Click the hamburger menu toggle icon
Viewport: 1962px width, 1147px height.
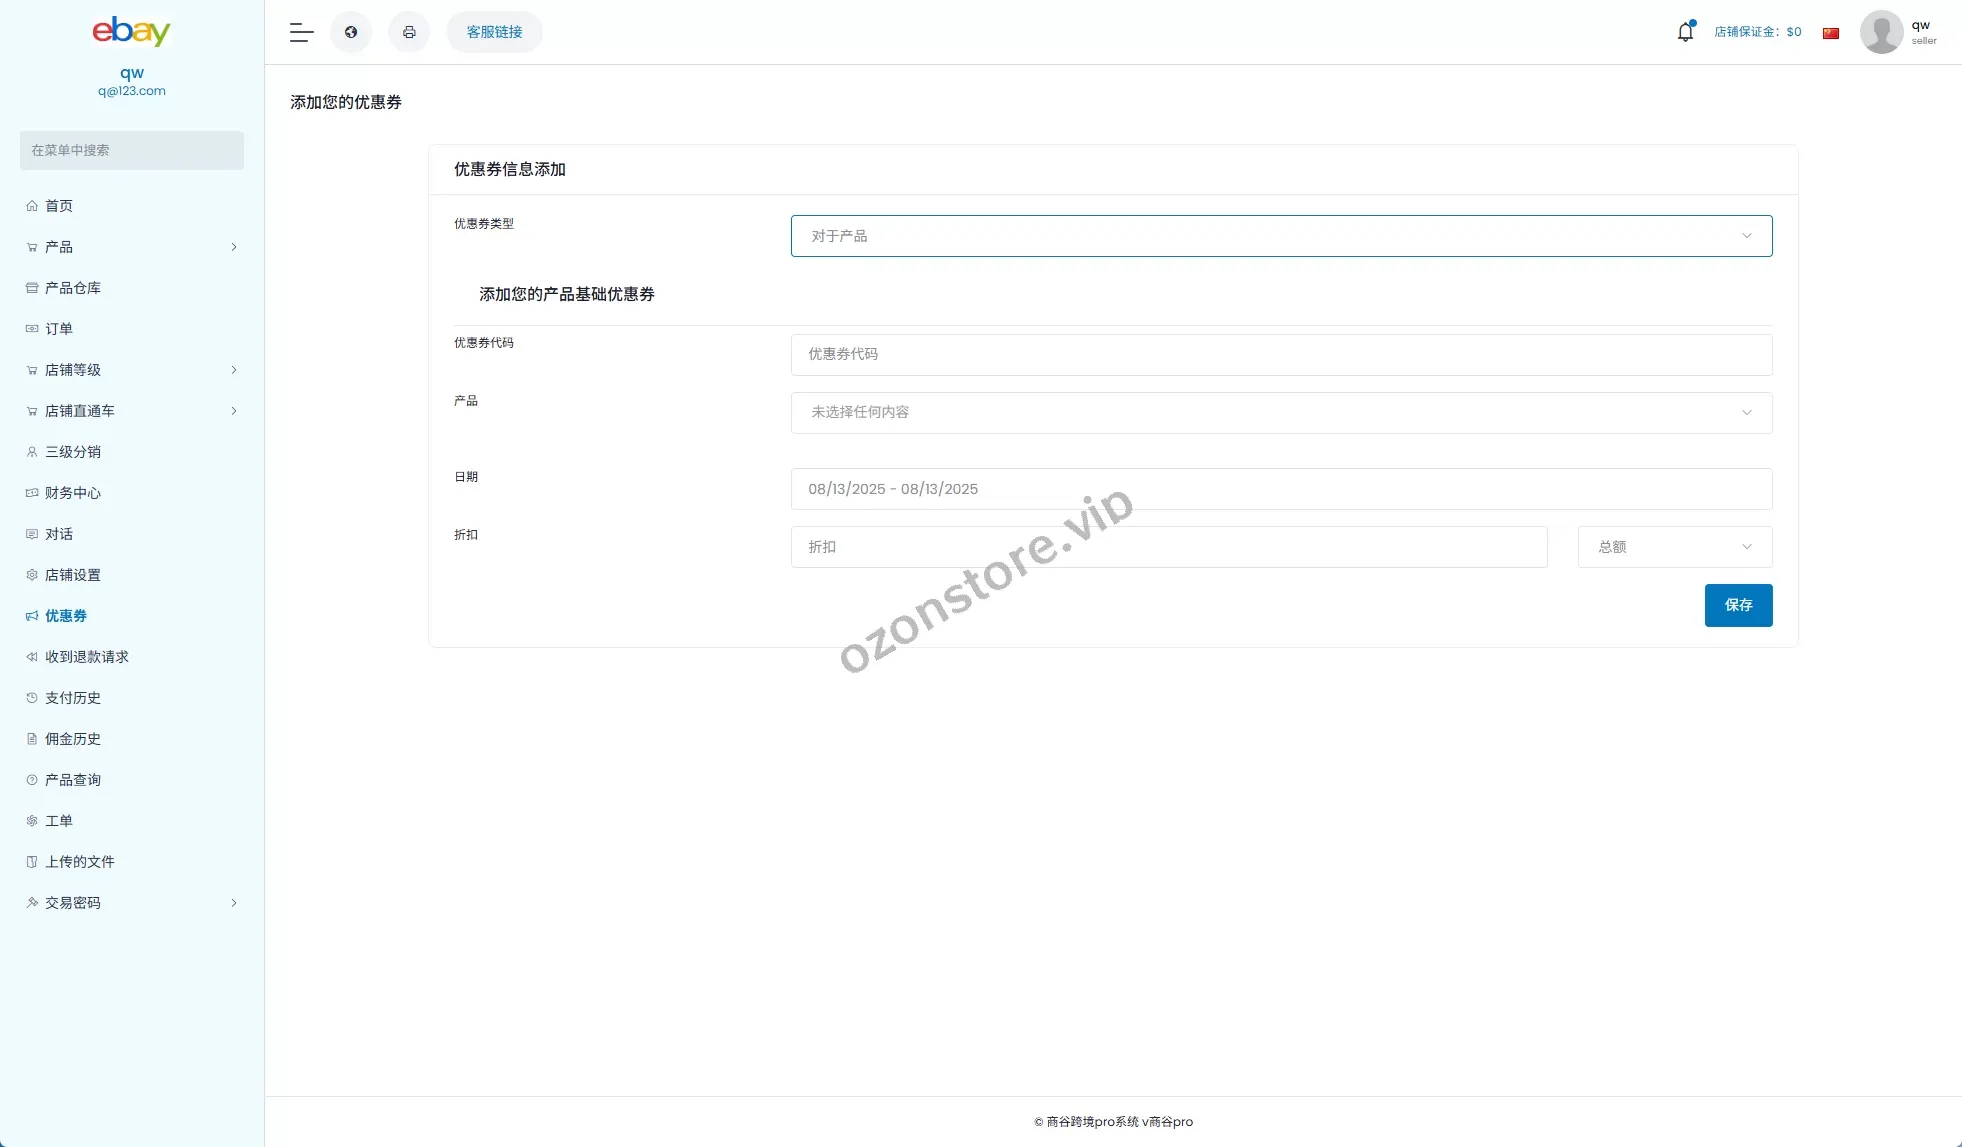301,32
